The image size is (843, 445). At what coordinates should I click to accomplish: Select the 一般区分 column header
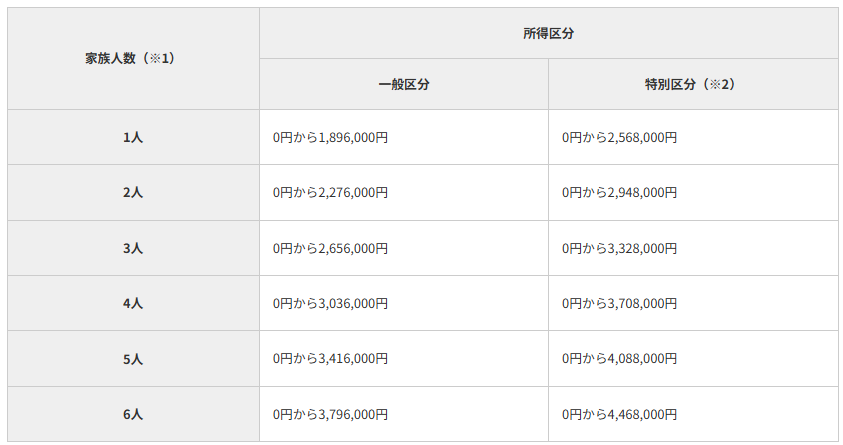click(404, 85)
